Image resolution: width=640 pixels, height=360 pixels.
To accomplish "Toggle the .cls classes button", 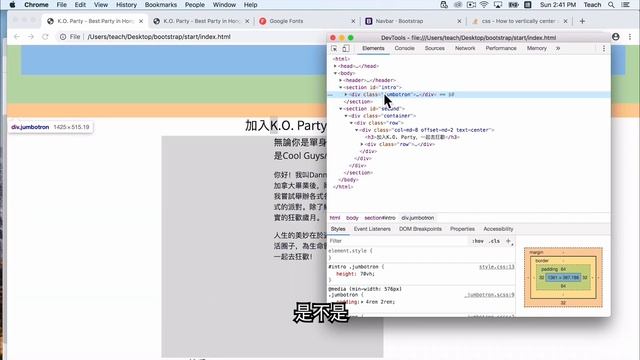I will (494, 241).
